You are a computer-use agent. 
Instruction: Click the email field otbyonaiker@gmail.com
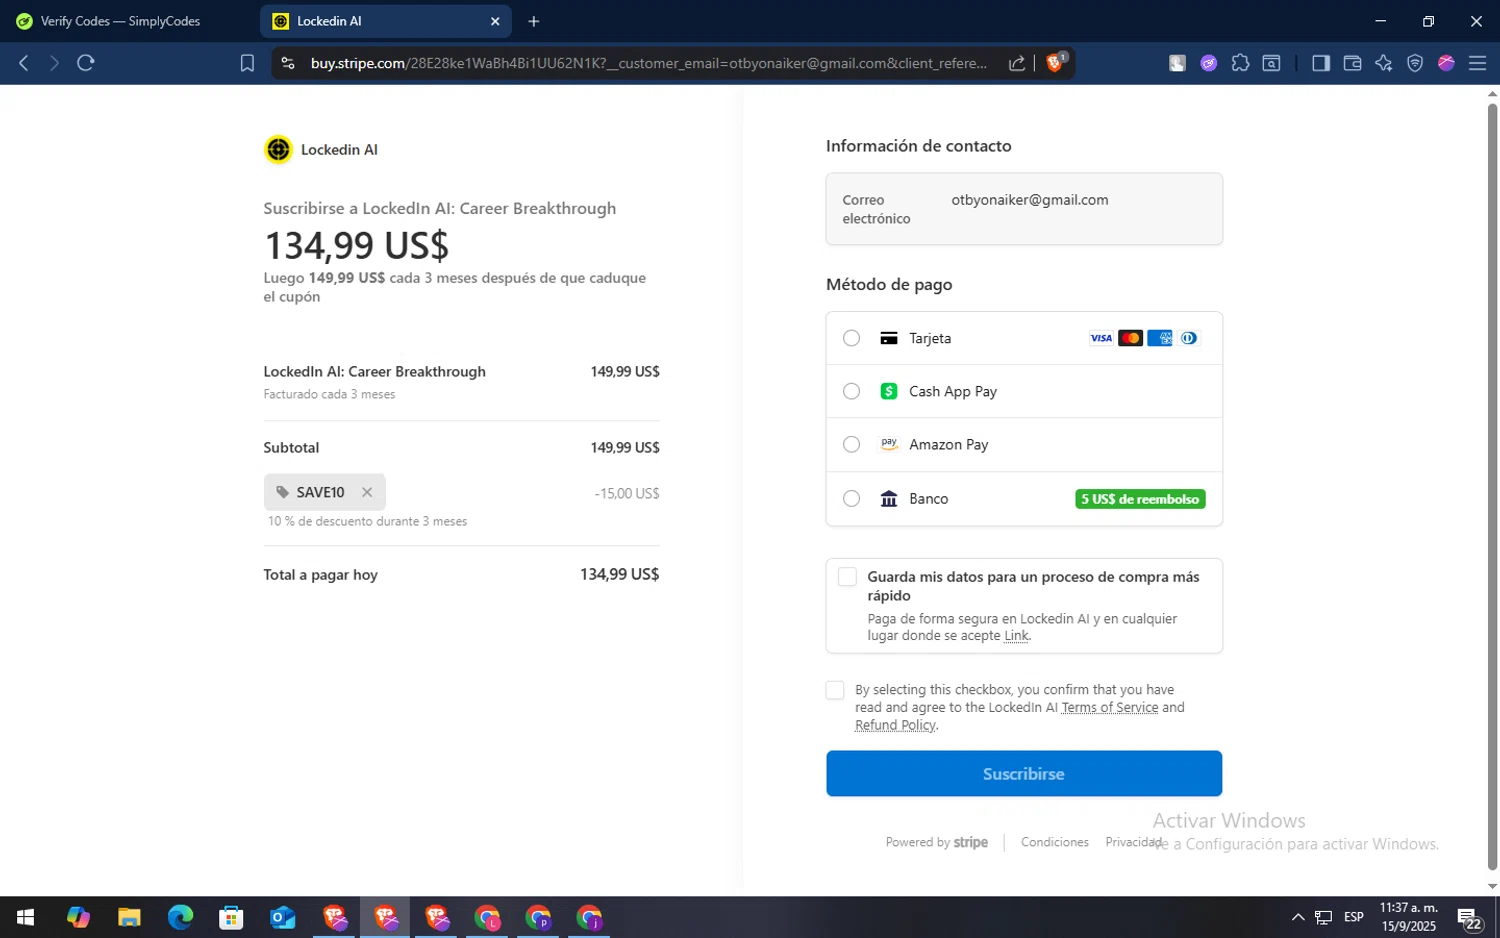pos(1024,209)
